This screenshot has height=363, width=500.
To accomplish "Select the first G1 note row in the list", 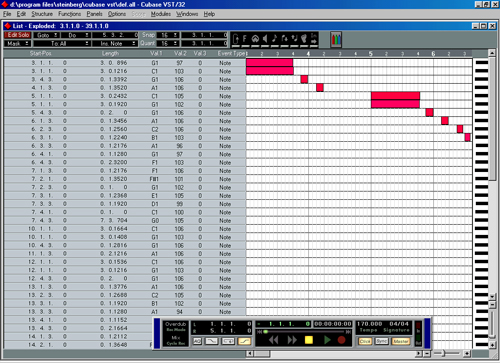I will point(125,63).
